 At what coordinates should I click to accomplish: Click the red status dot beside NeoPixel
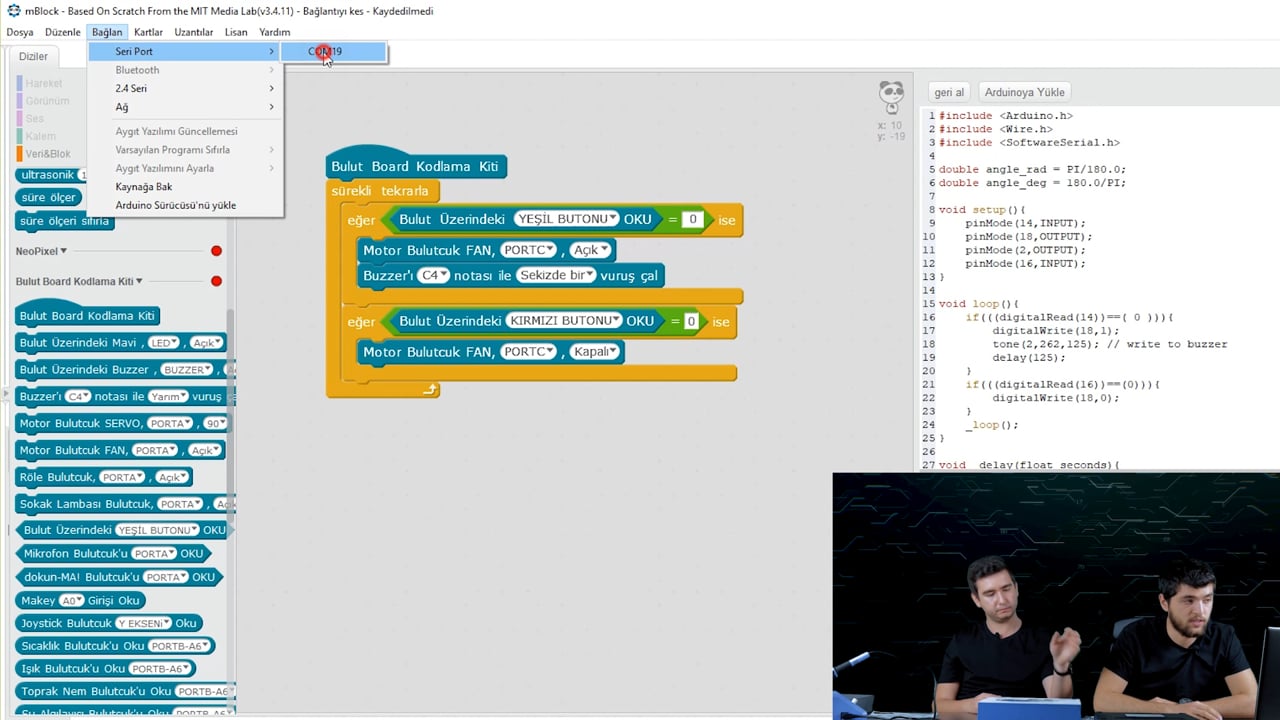pos(216,251)
